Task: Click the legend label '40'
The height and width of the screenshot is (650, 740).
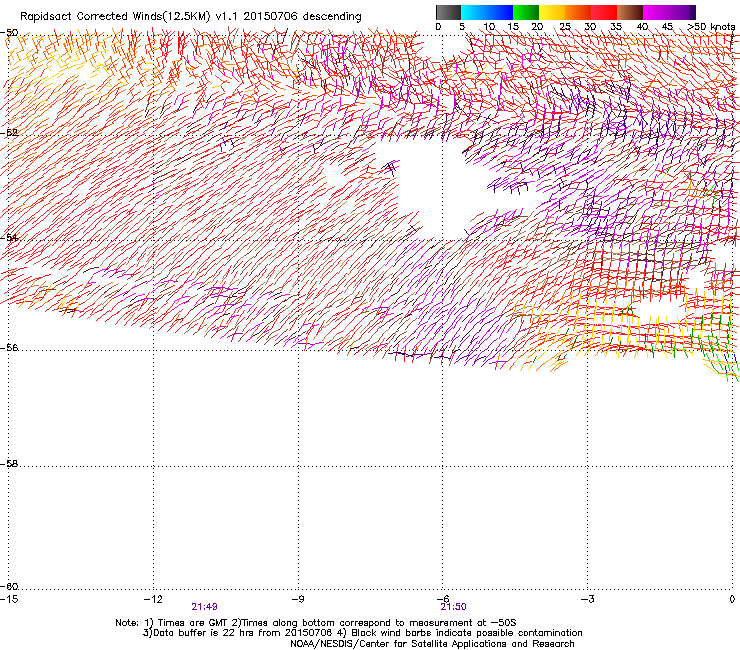Action: (x=642, y=27)
